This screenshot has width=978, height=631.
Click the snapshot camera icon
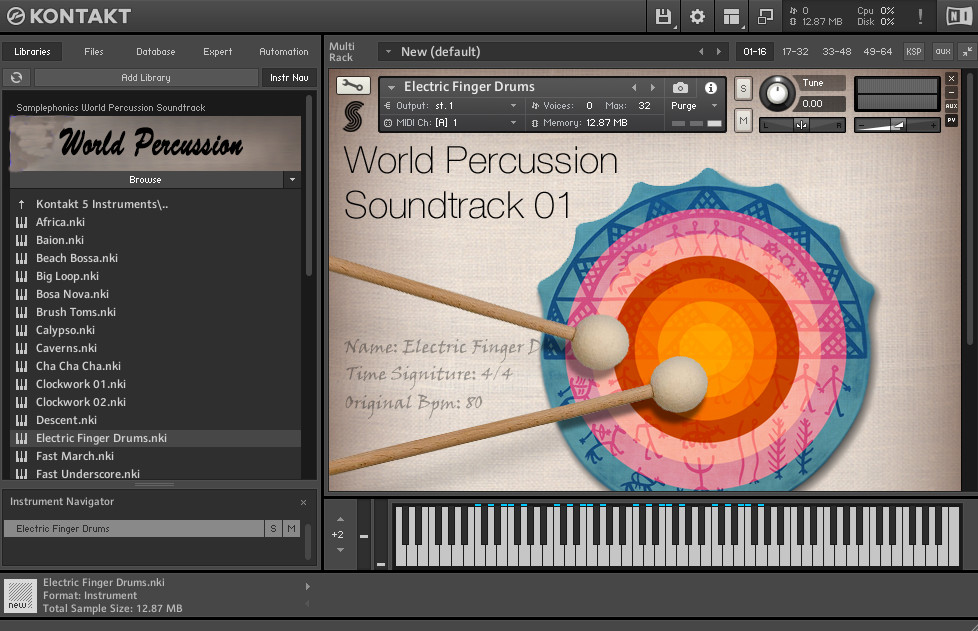point(680,87)
